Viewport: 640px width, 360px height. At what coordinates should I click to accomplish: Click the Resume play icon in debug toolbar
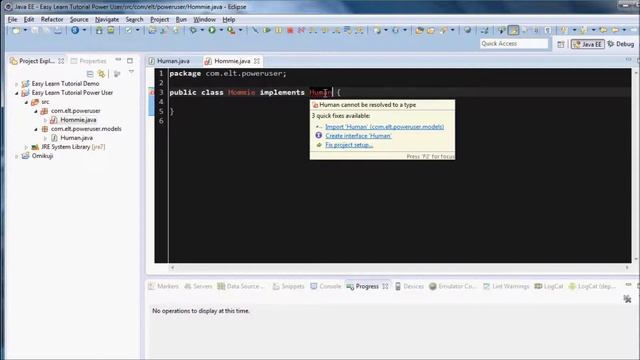(x=267, y=30)
